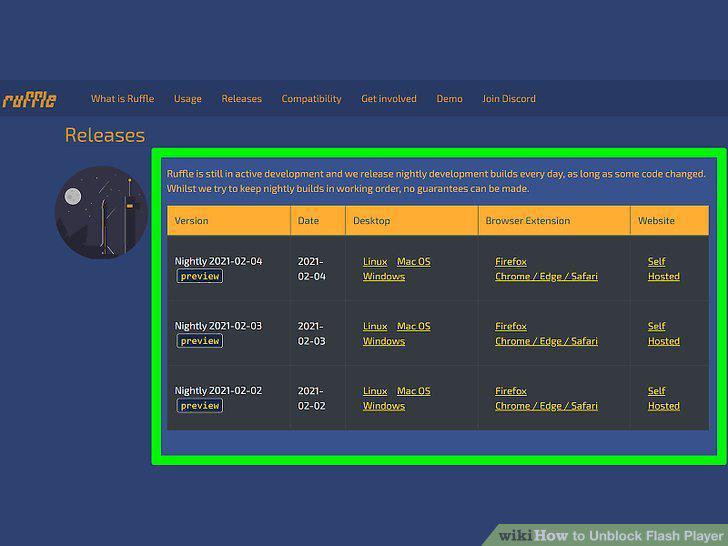Download Mac OS build for Nightly 2021-02-04

point(414,261)
